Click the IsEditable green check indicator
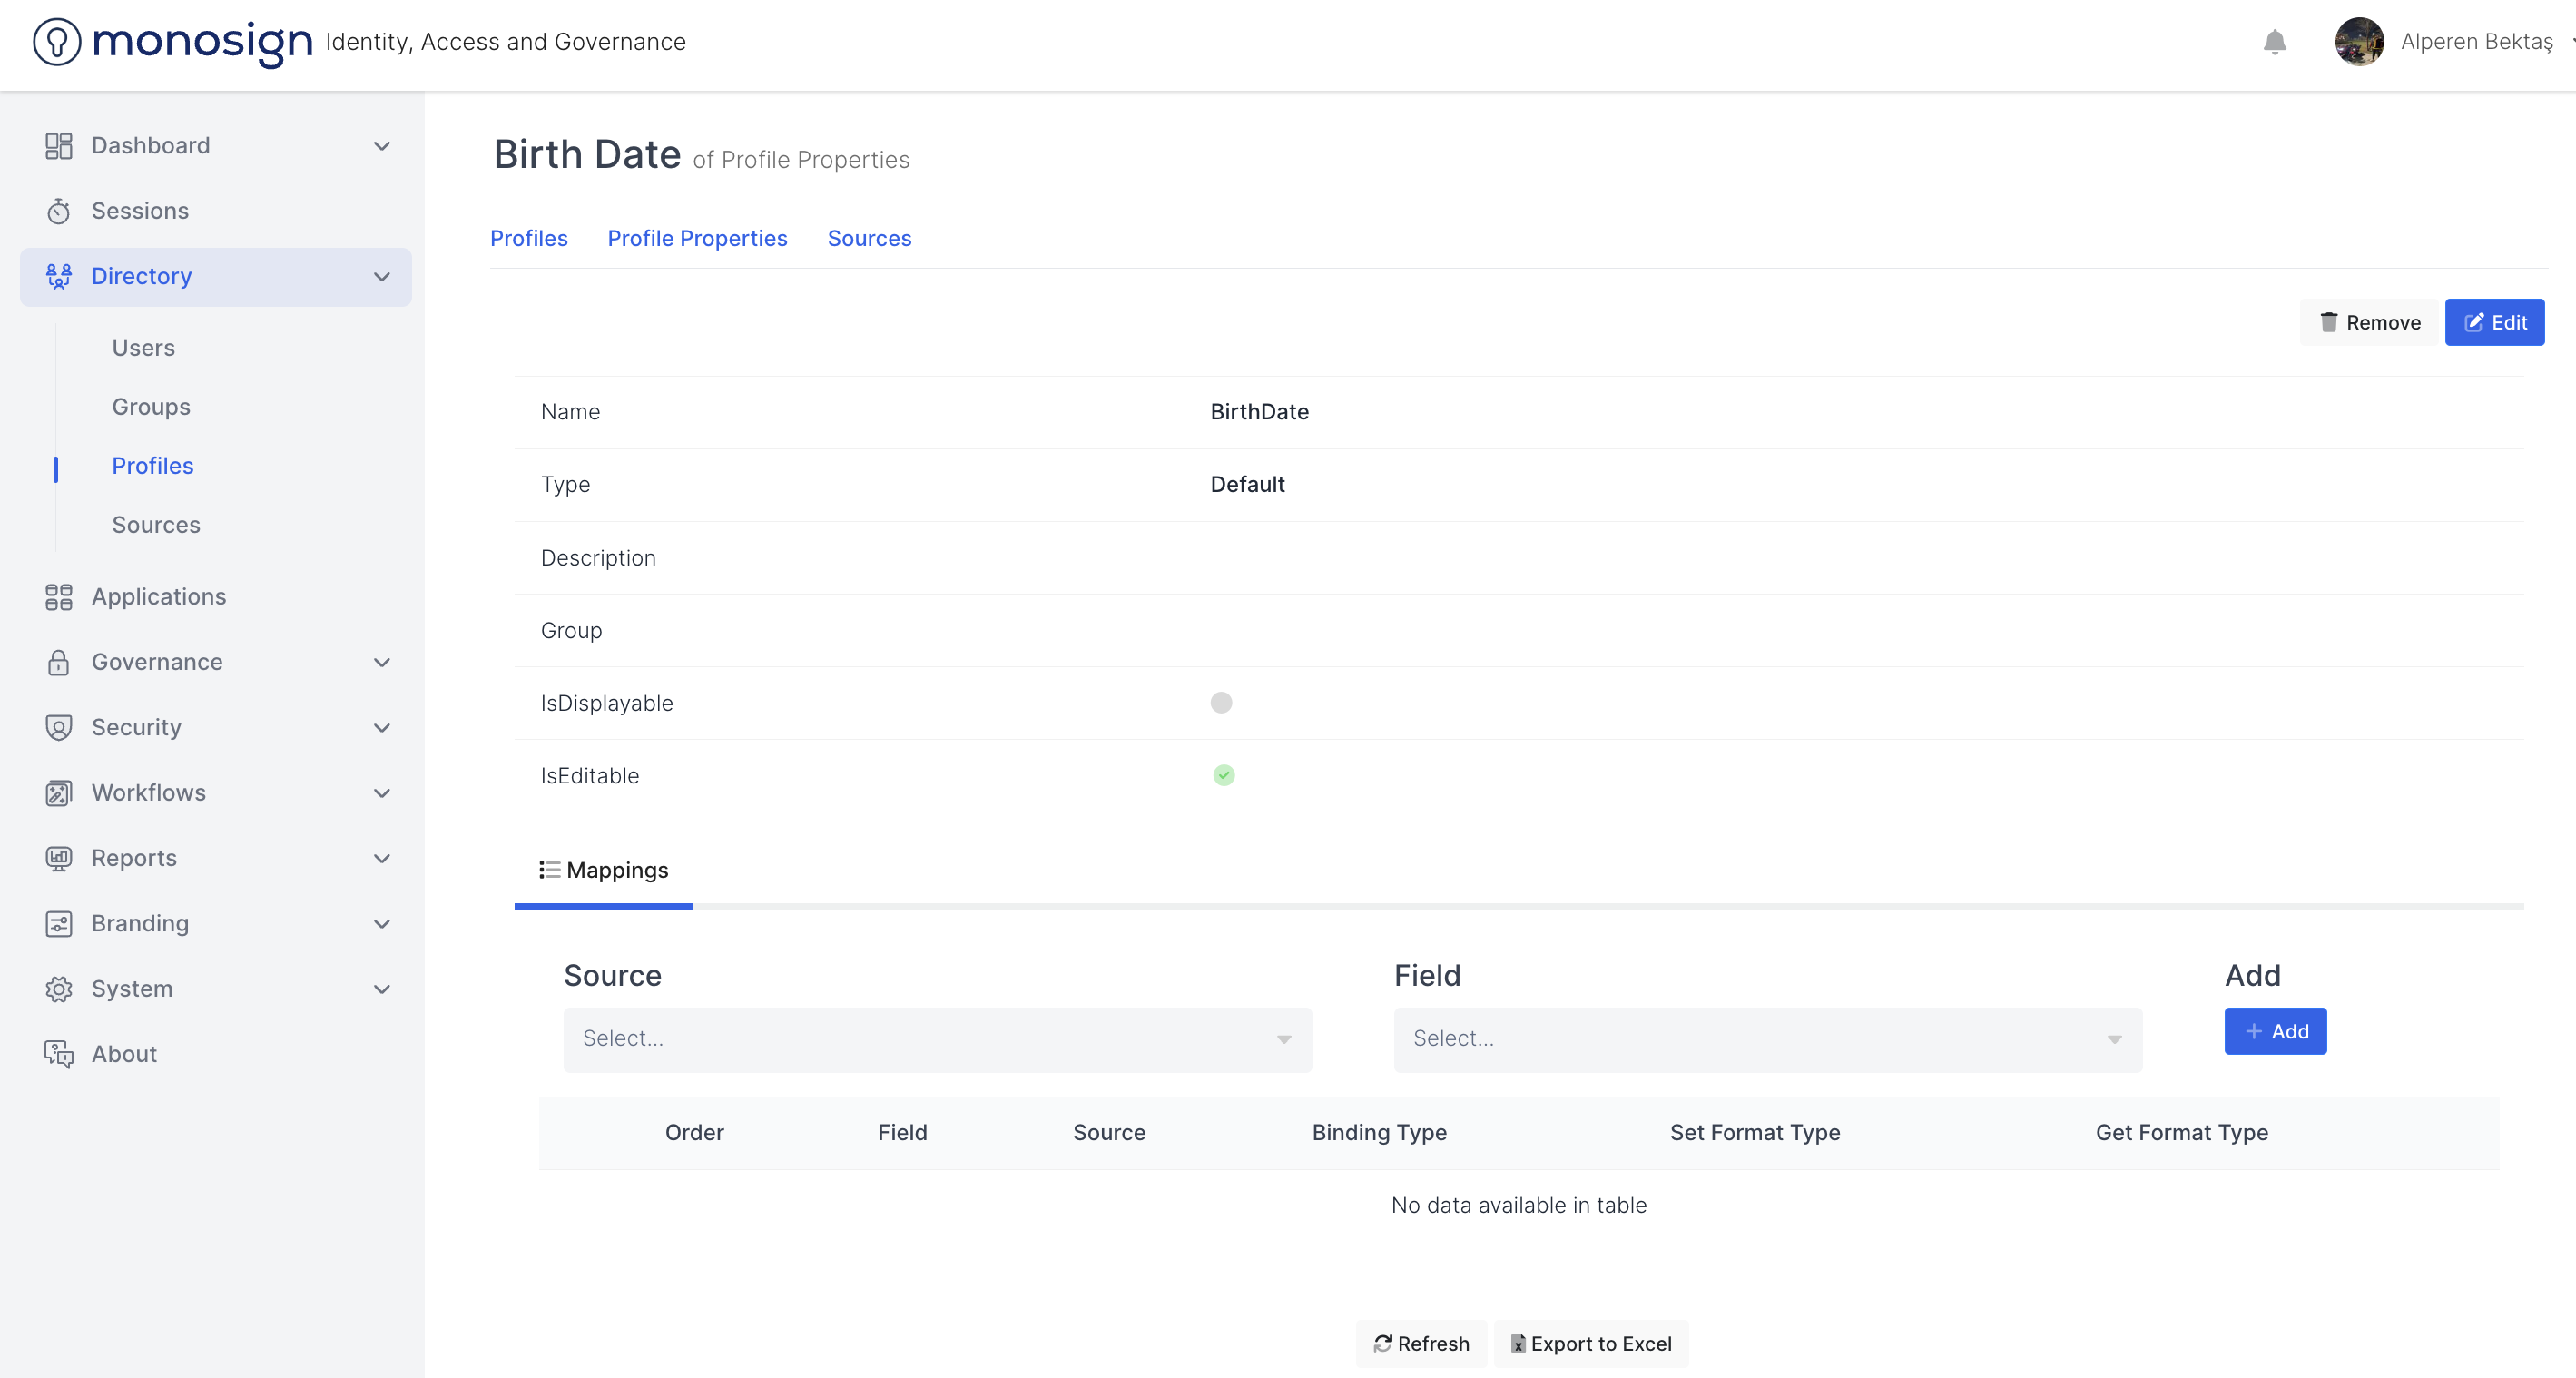This screenshot has height=1378, width=2576. (x=1223, y=775)
